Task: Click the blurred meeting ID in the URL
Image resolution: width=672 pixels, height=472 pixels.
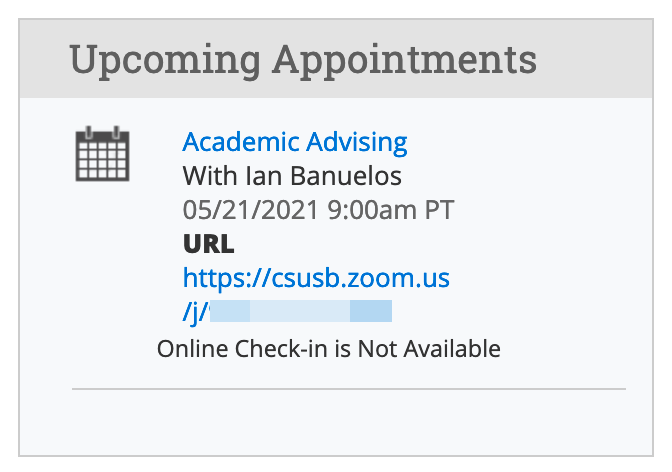Action: [x=301, y=311]
